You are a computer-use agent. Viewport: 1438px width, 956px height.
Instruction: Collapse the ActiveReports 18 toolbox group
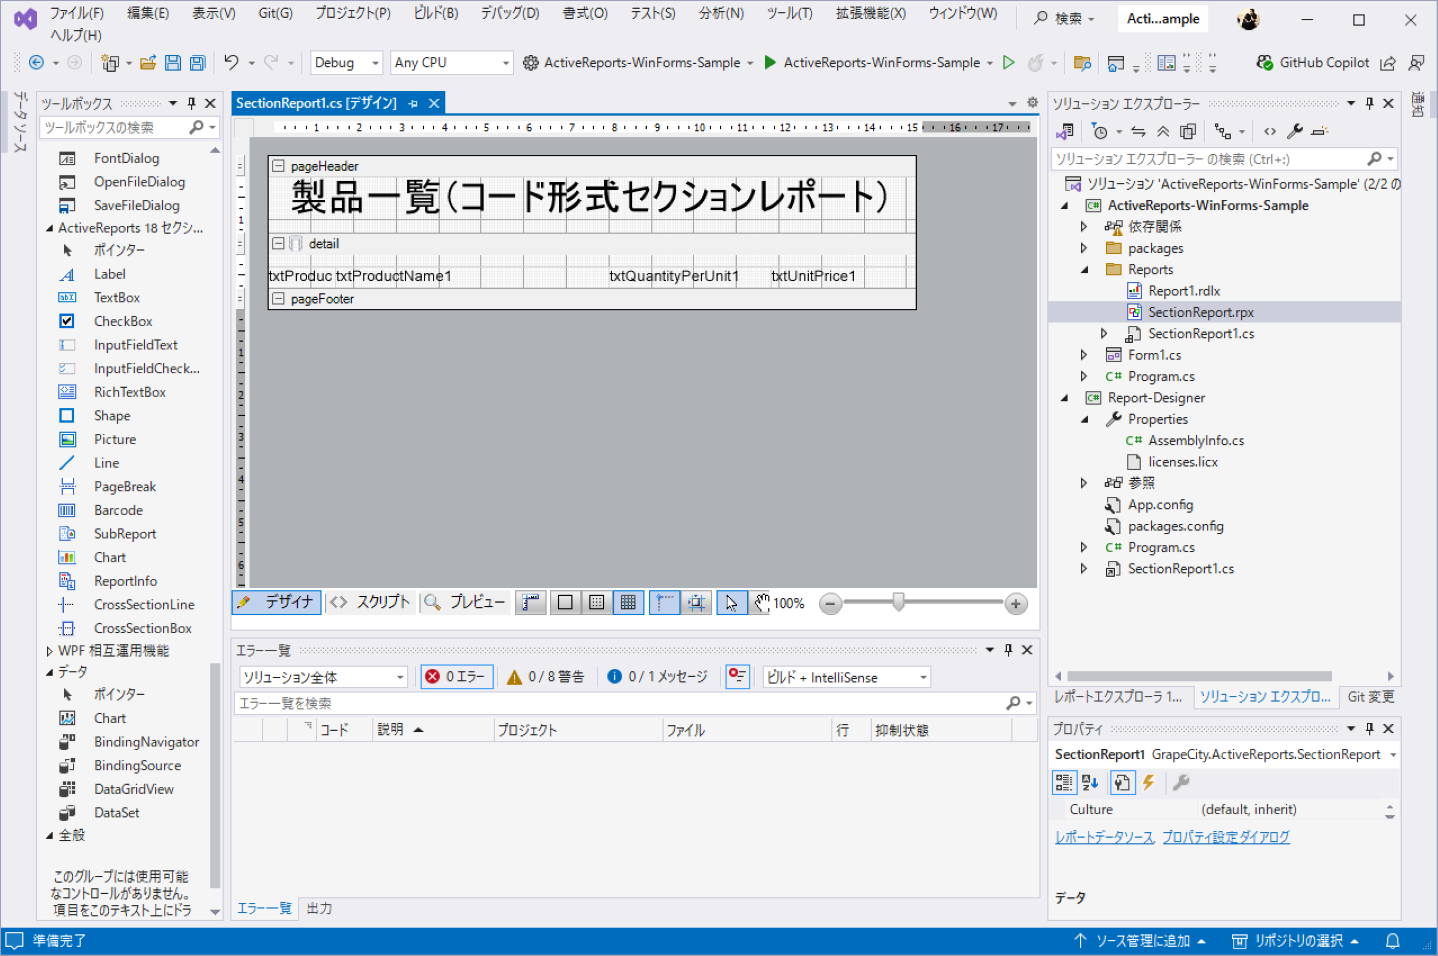point(50,228)
